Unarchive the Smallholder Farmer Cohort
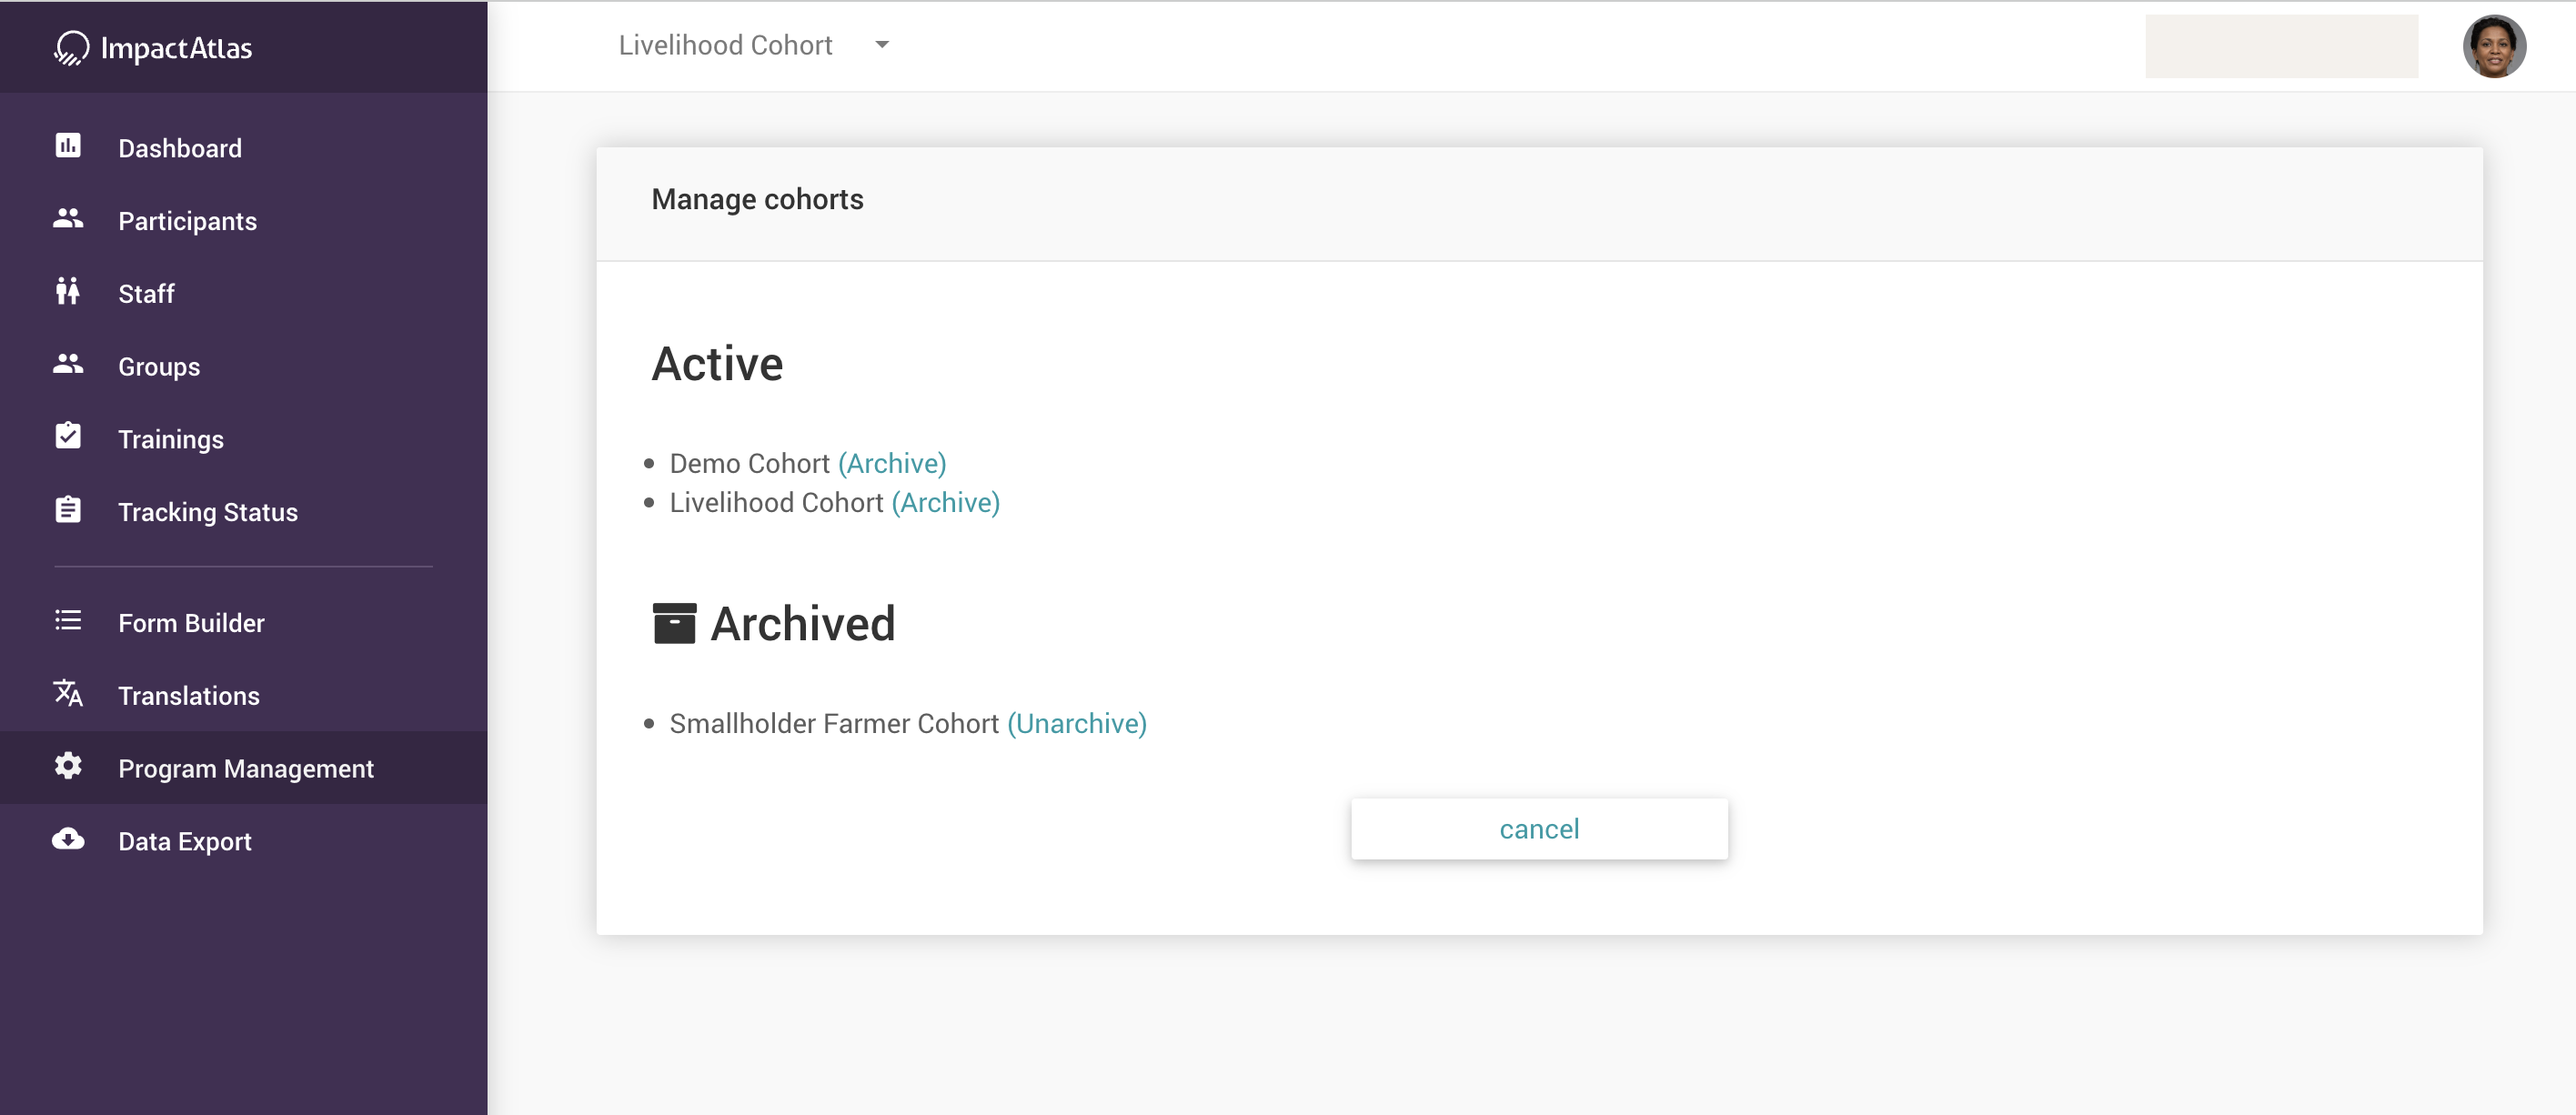 click(1076, 724)
